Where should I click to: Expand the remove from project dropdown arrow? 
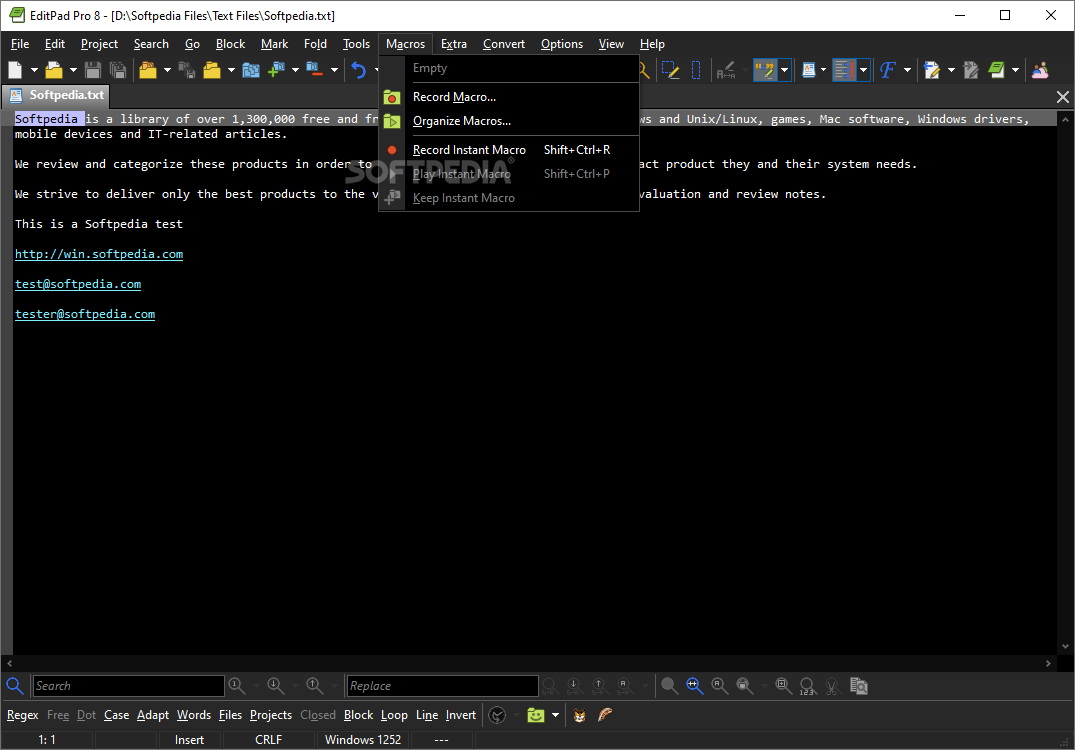(334, 70)
